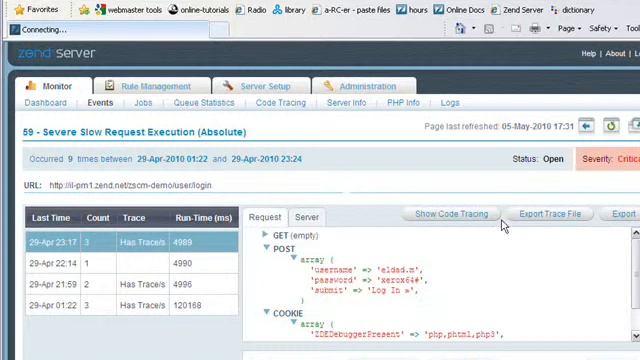Open the online-tutorials bookmark
The width and height of the screenshot is (640, 360).
(x=199, y=10)
